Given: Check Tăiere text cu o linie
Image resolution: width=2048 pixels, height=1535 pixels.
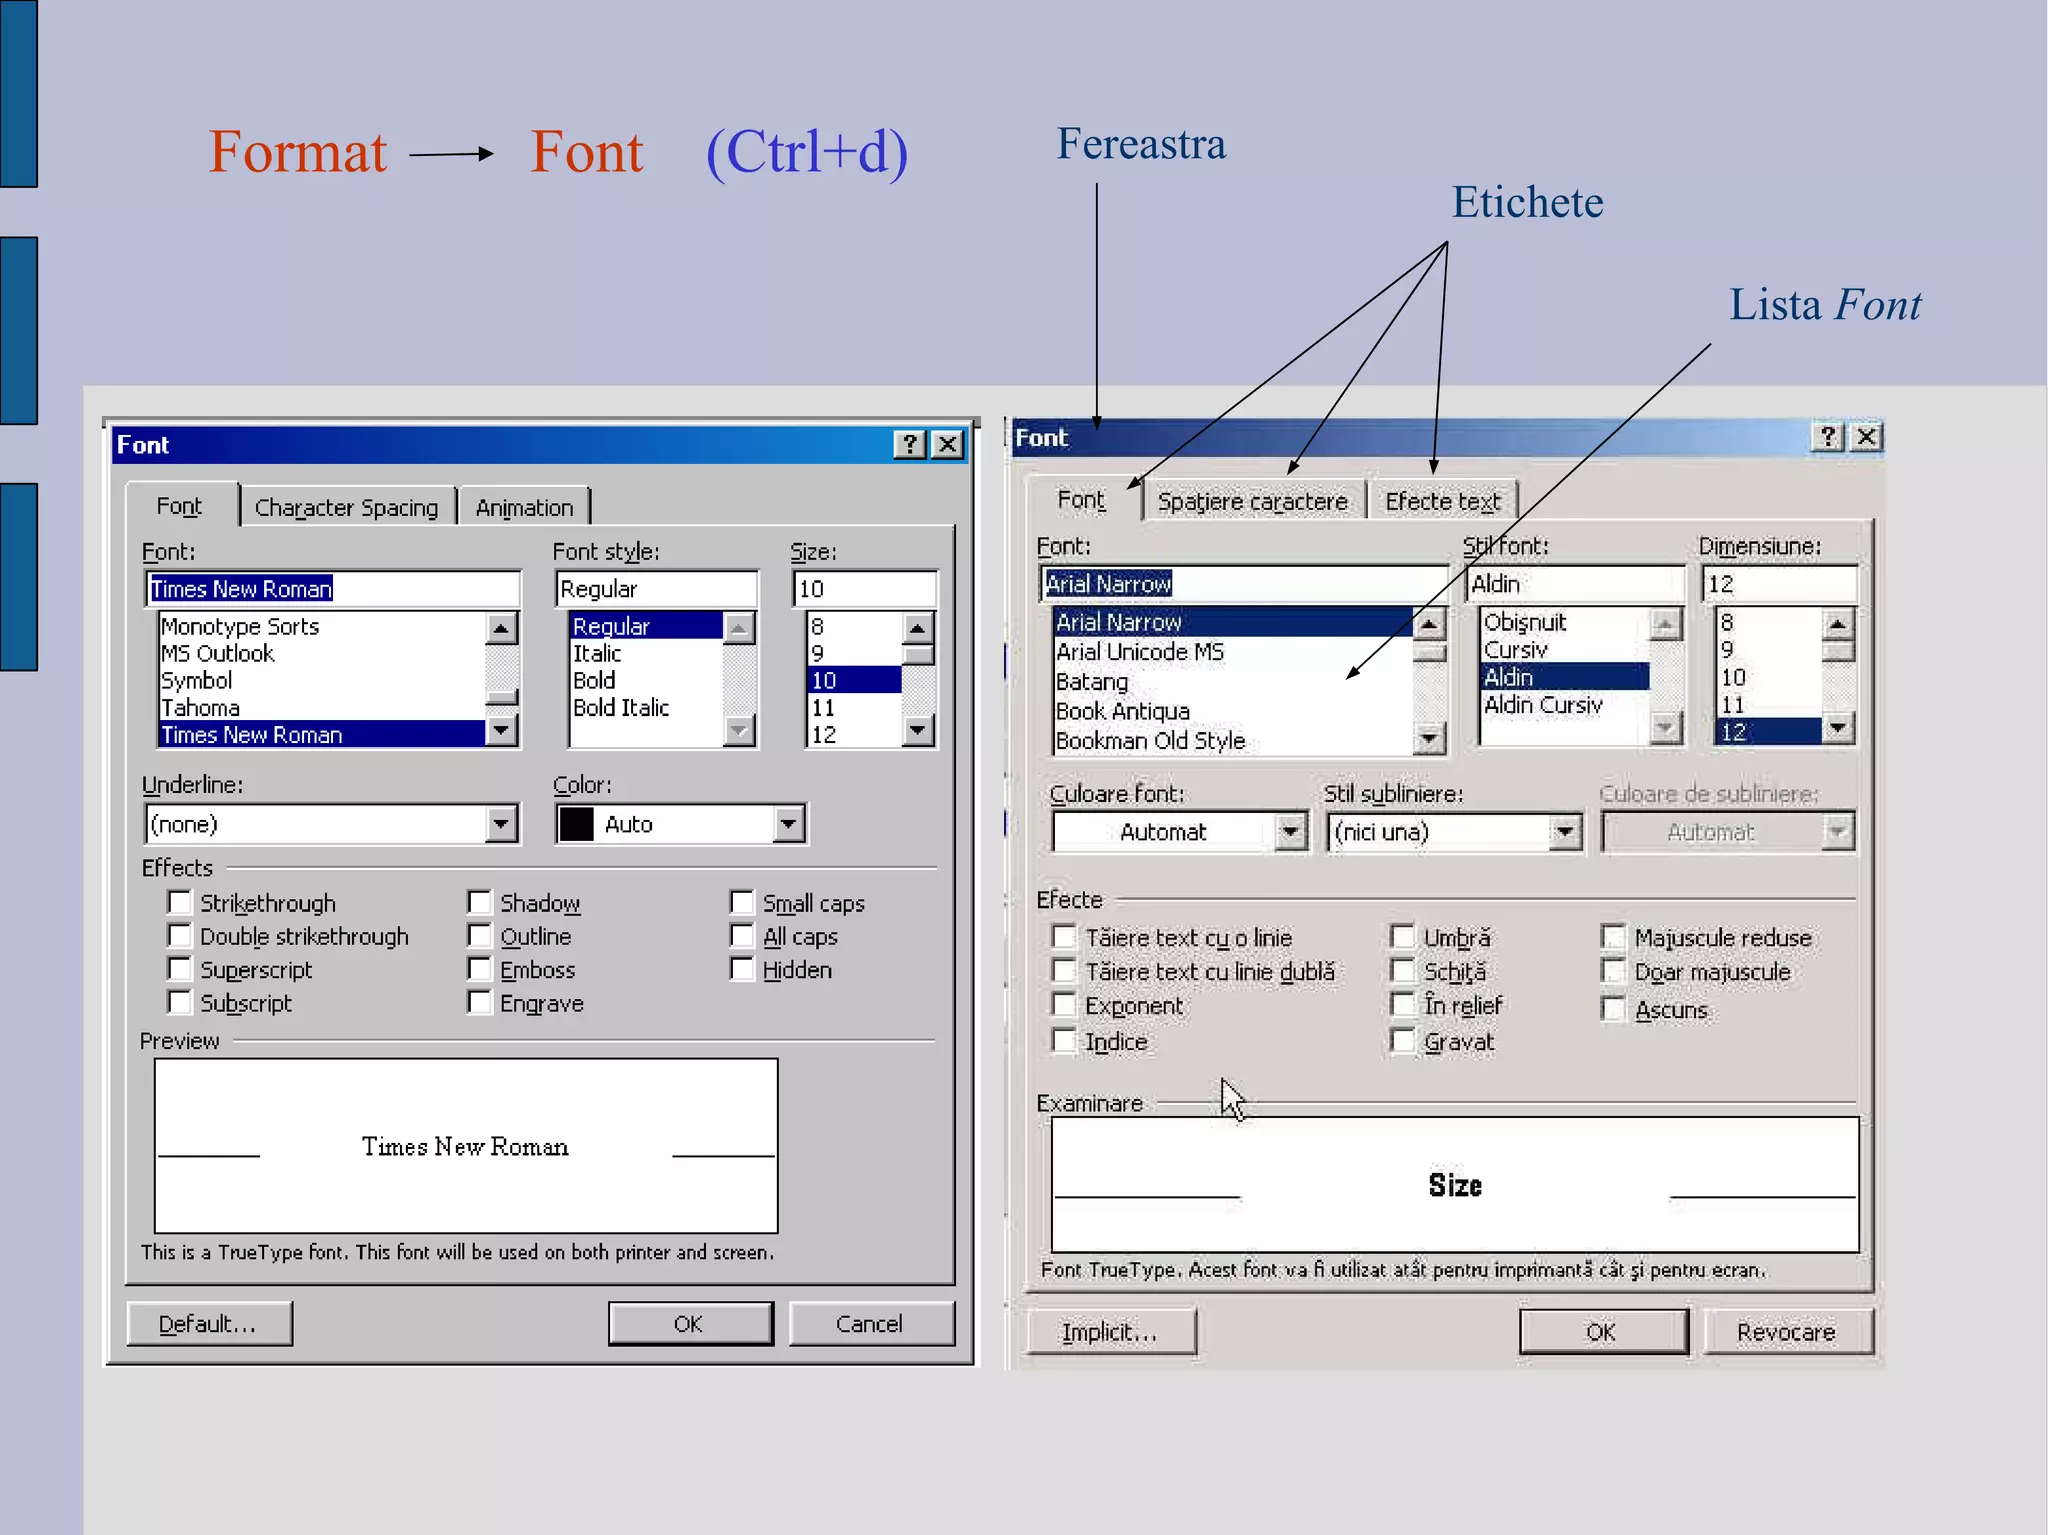Looking at the screenshot, I should tap(1064, 936).
